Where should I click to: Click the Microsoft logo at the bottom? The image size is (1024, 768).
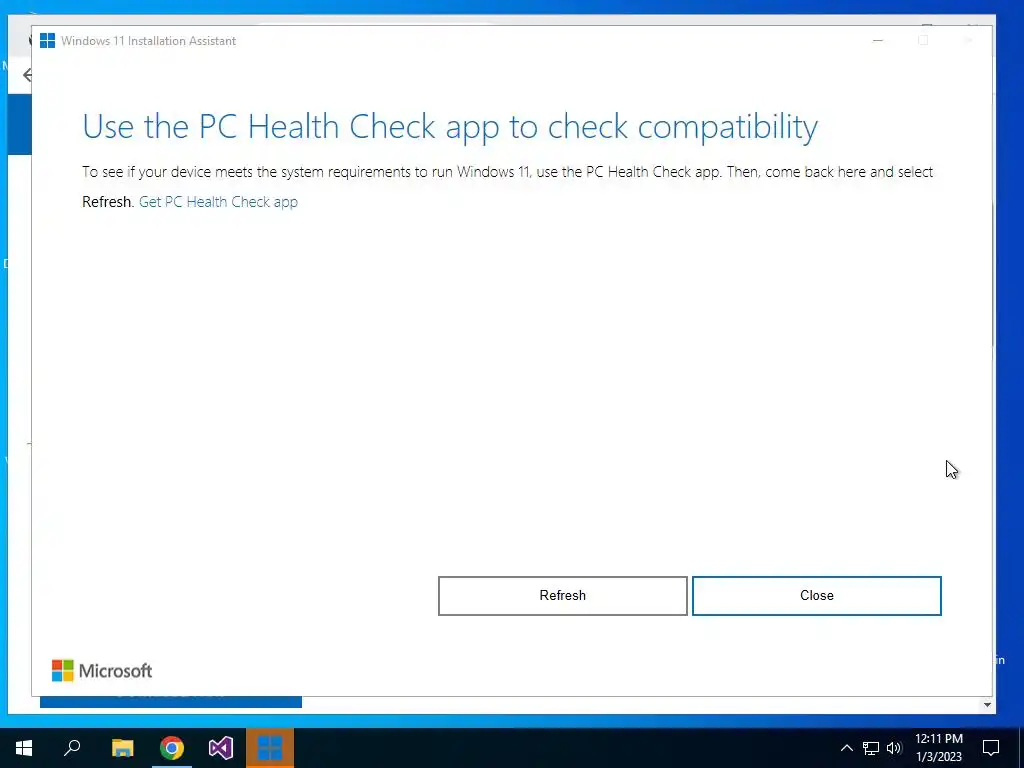coord(102,671)
